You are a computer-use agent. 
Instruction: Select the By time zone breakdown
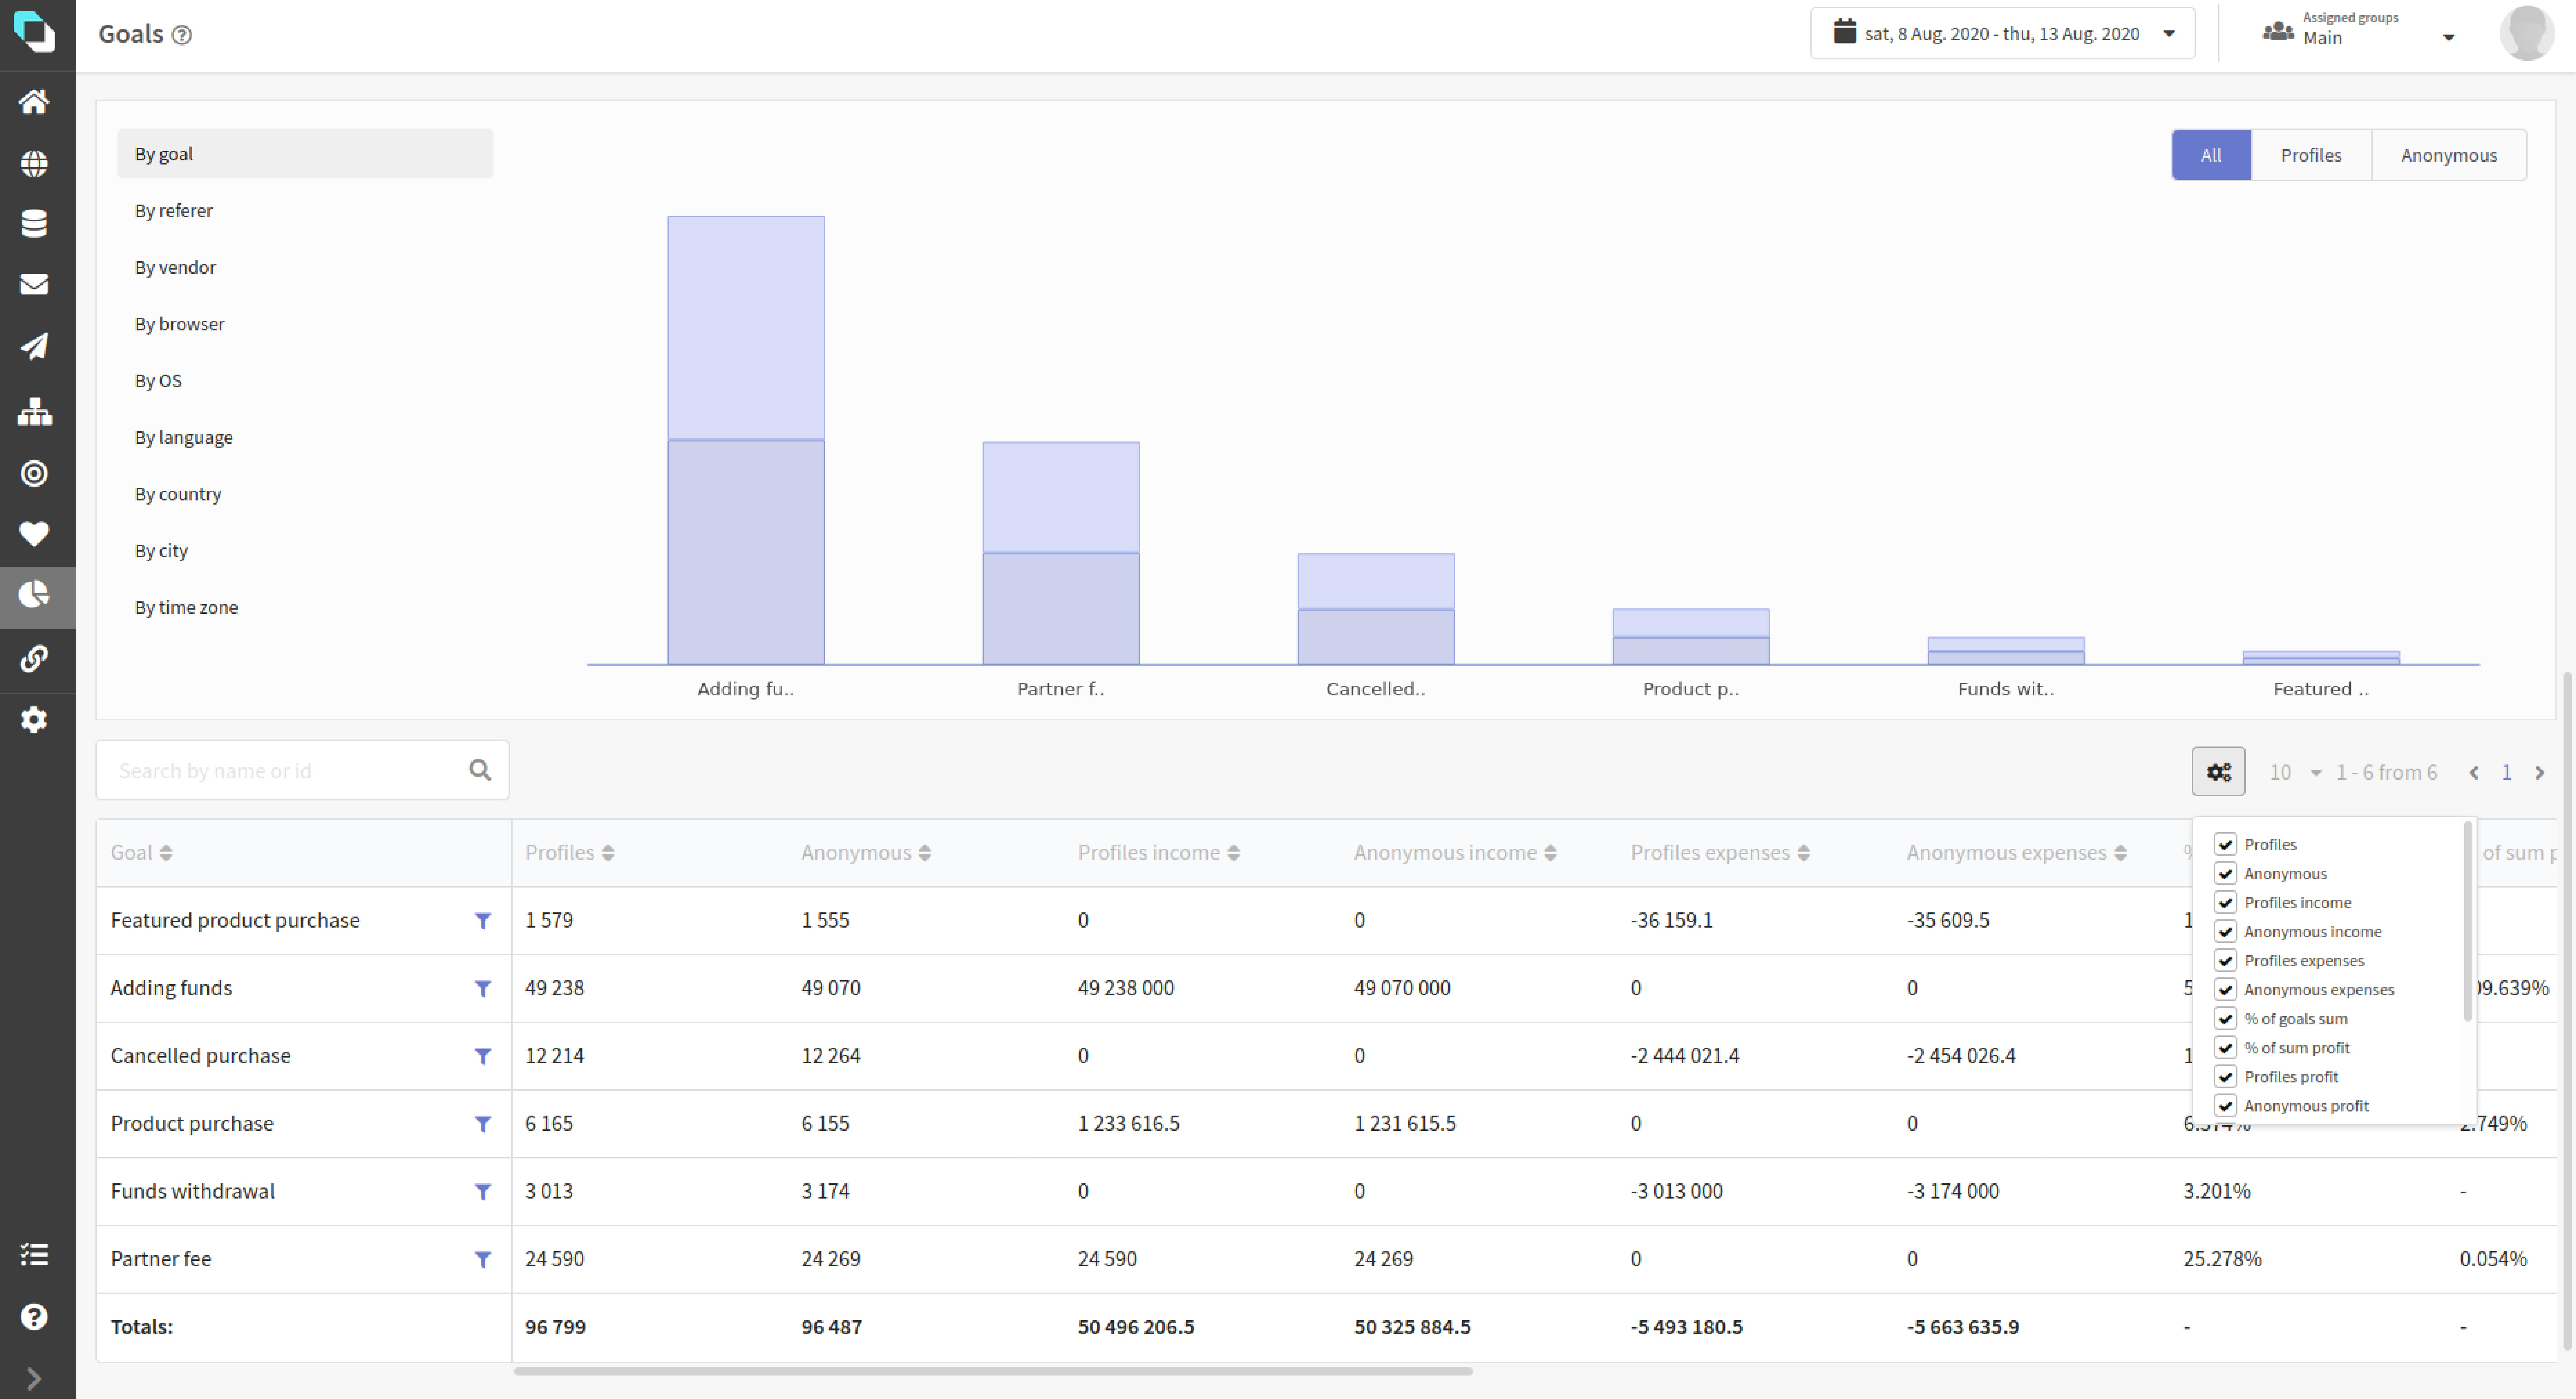pos(305,607)
